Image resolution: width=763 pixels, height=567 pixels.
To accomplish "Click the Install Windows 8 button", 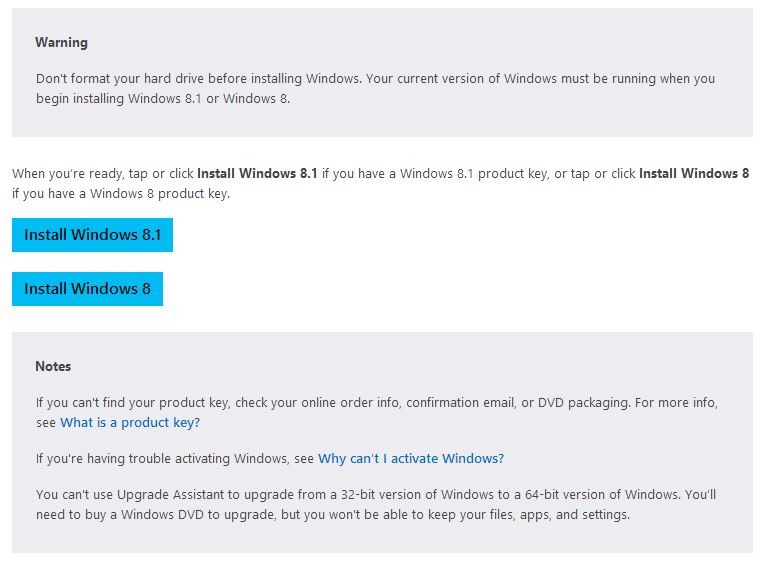I will (88, 289).
